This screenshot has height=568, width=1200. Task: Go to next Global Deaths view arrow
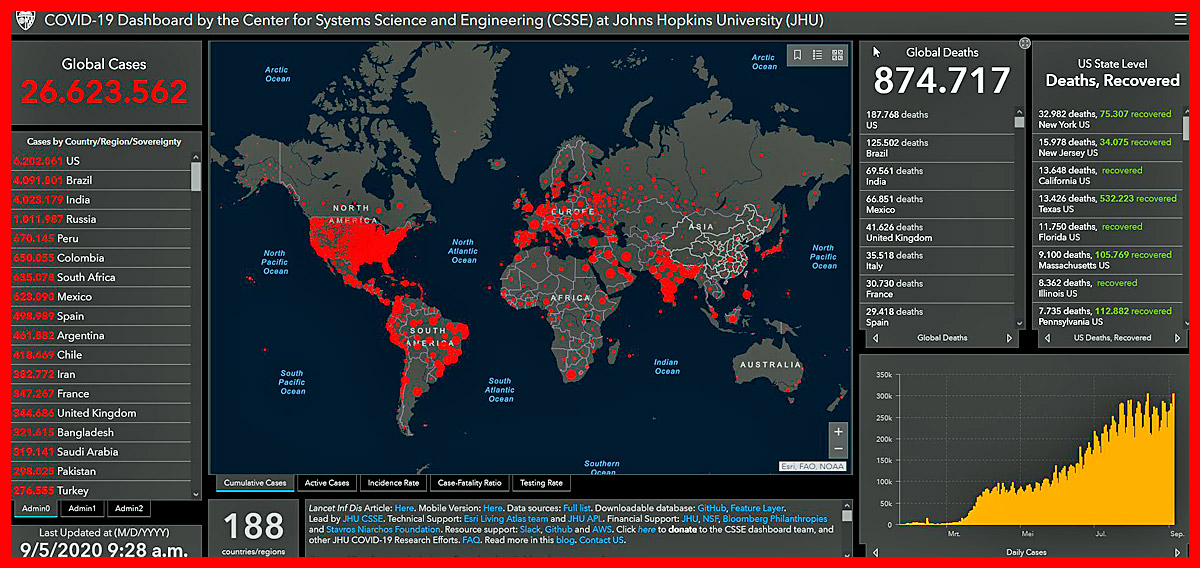[1009, 338]
